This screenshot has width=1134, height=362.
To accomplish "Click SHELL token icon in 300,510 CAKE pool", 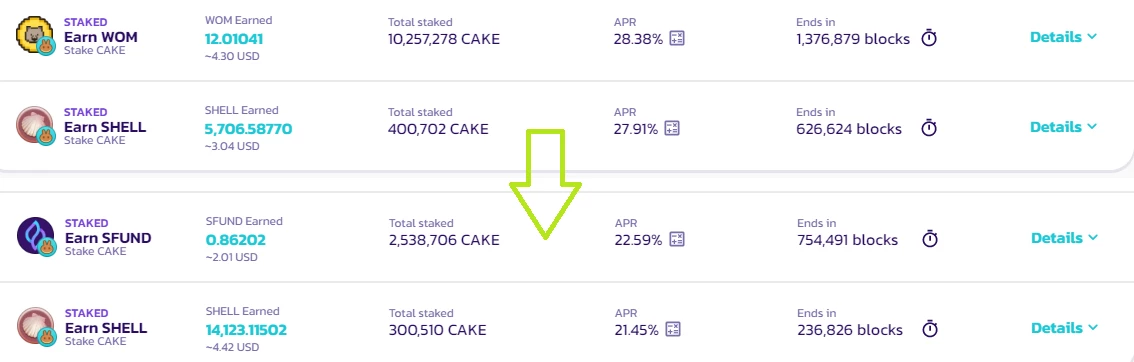I will coord(36,327).
